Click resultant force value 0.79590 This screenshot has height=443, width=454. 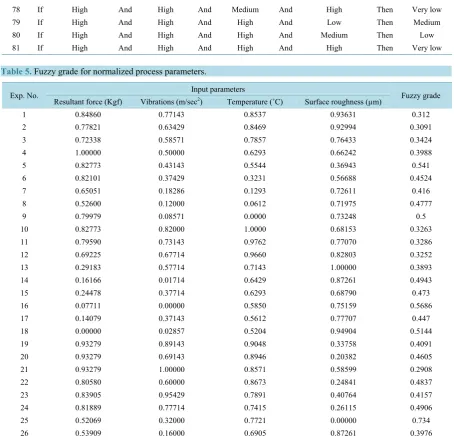[x=88, y=242]
